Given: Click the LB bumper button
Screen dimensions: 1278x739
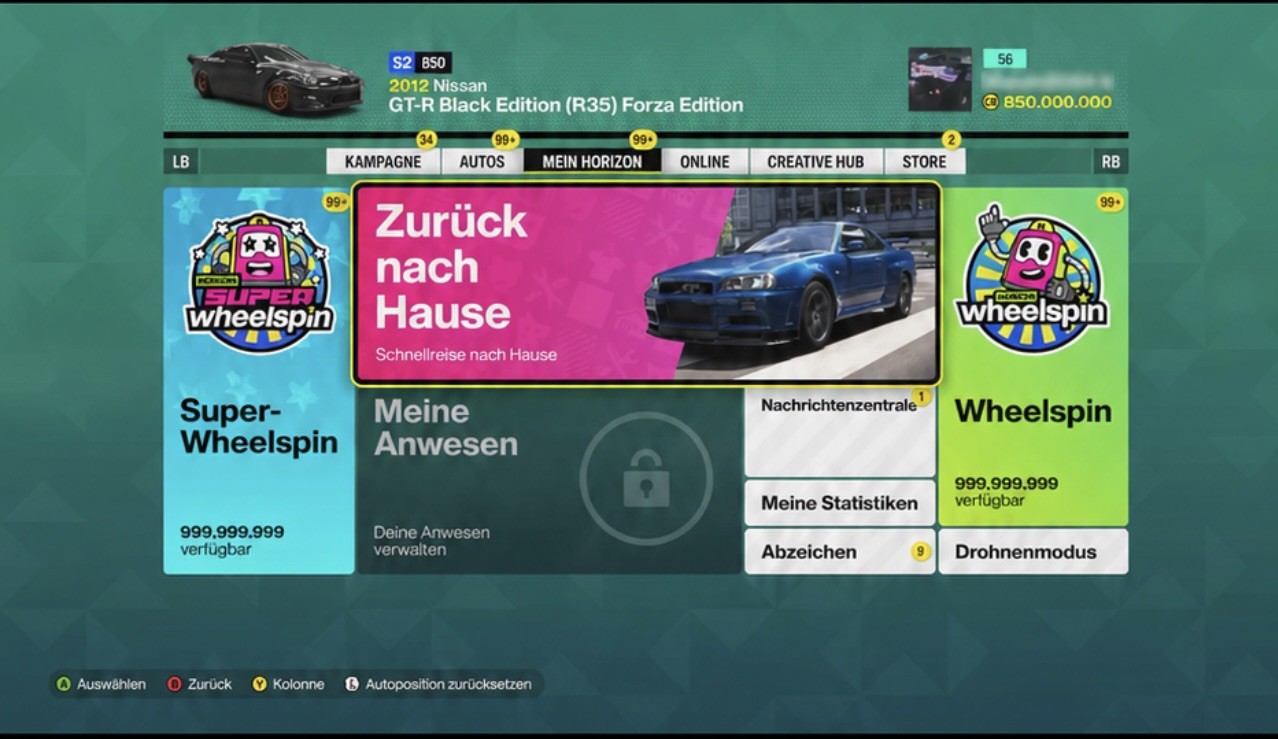Looking at the screenshot, I should pyautogui.click(x=180, y=161).
